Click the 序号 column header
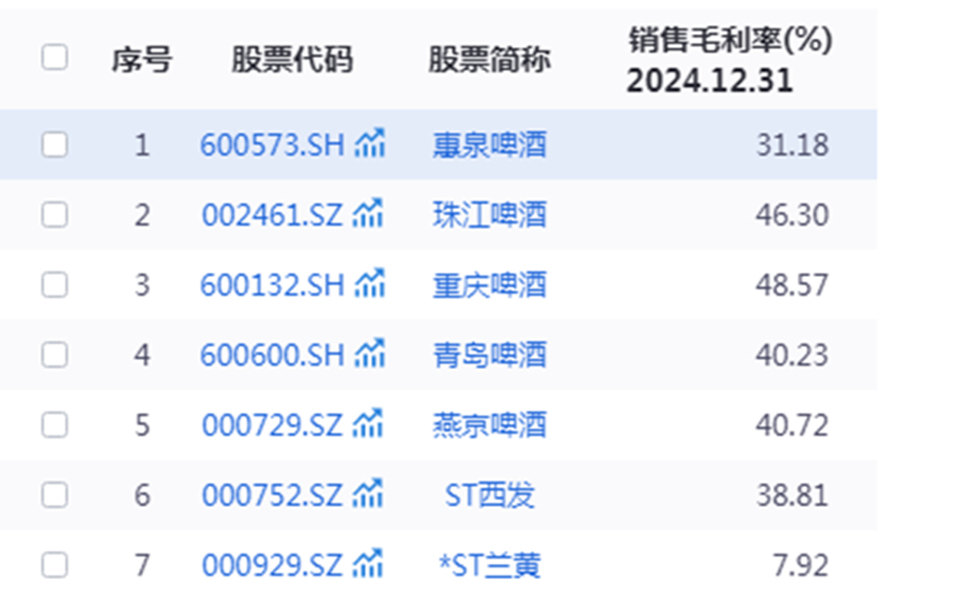 pyautogui.click(x=142, y=60)
